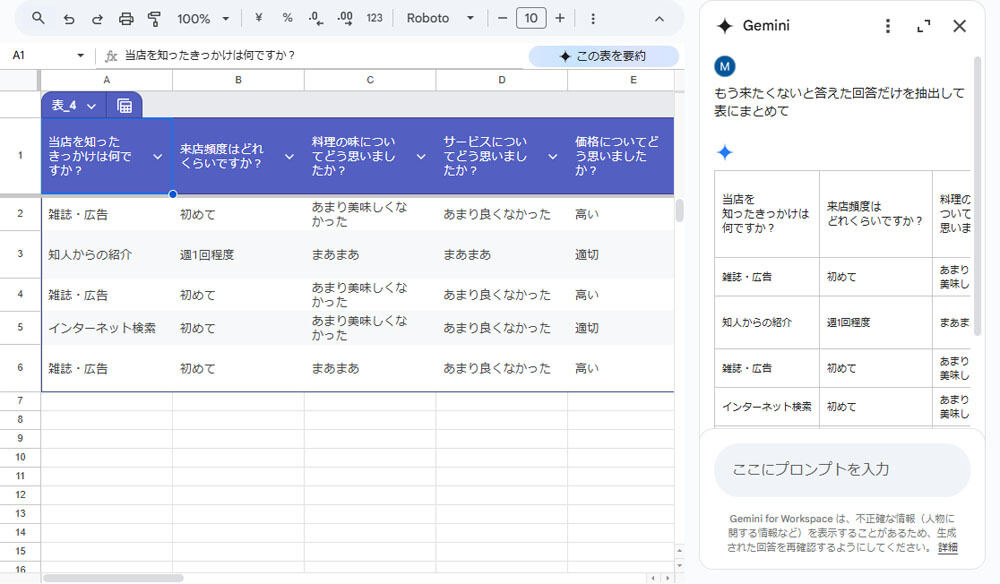The height and width of the screenshot is (584, 1000).
Task: Select row 3 header
Action: (x=20, y=254)
